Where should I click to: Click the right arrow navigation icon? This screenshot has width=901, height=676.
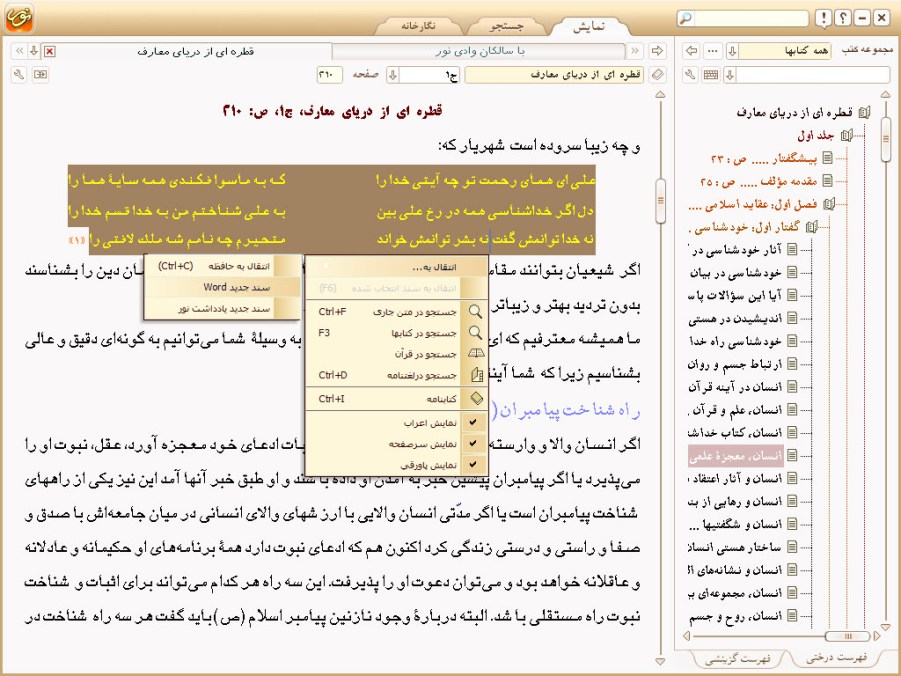[657, 51]
